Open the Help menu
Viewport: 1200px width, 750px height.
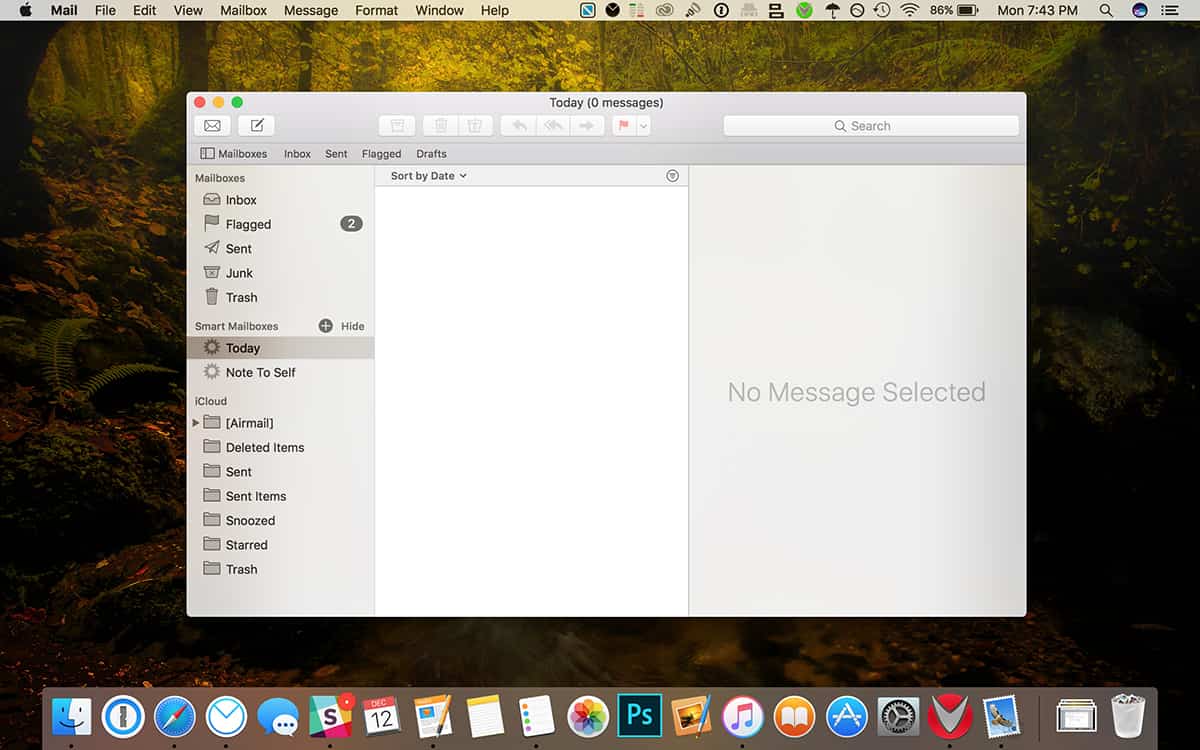click(495, 10)
